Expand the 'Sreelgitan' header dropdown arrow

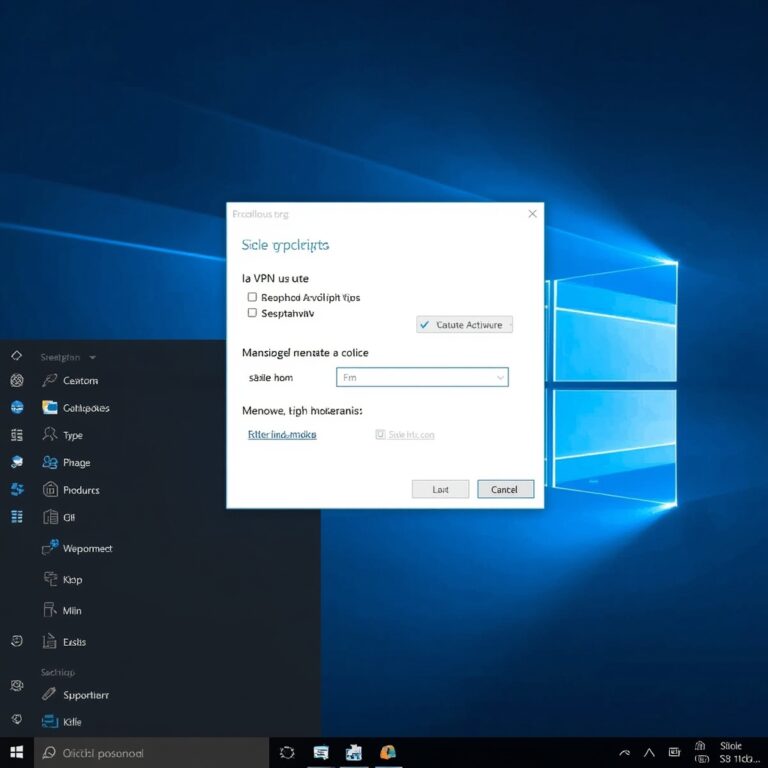coord(93,358)
